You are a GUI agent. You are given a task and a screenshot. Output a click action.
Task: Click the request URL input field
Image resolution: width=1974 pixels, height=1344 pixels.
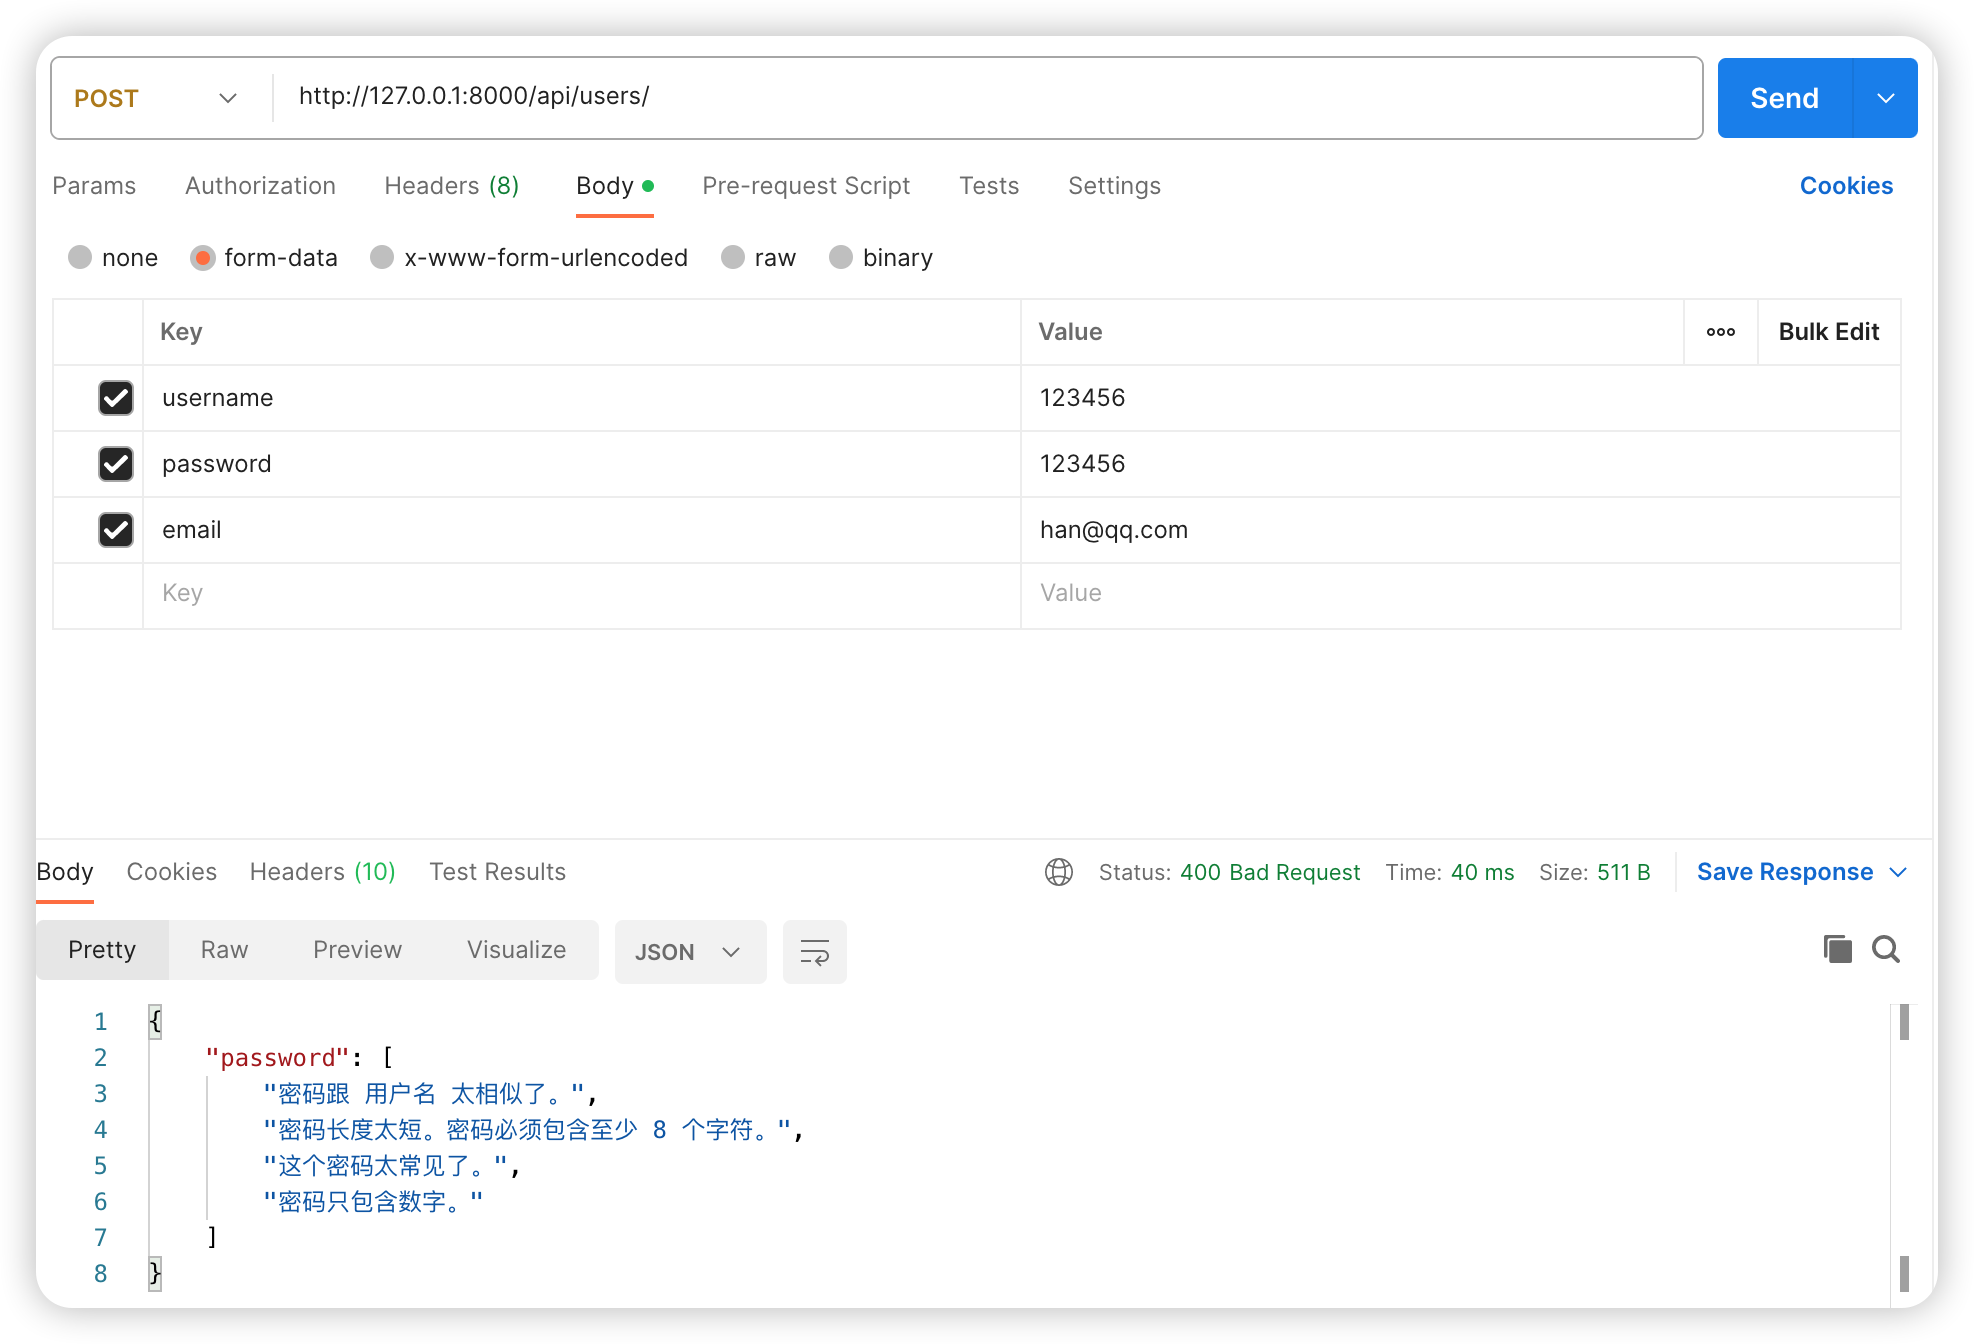point(988,97)
